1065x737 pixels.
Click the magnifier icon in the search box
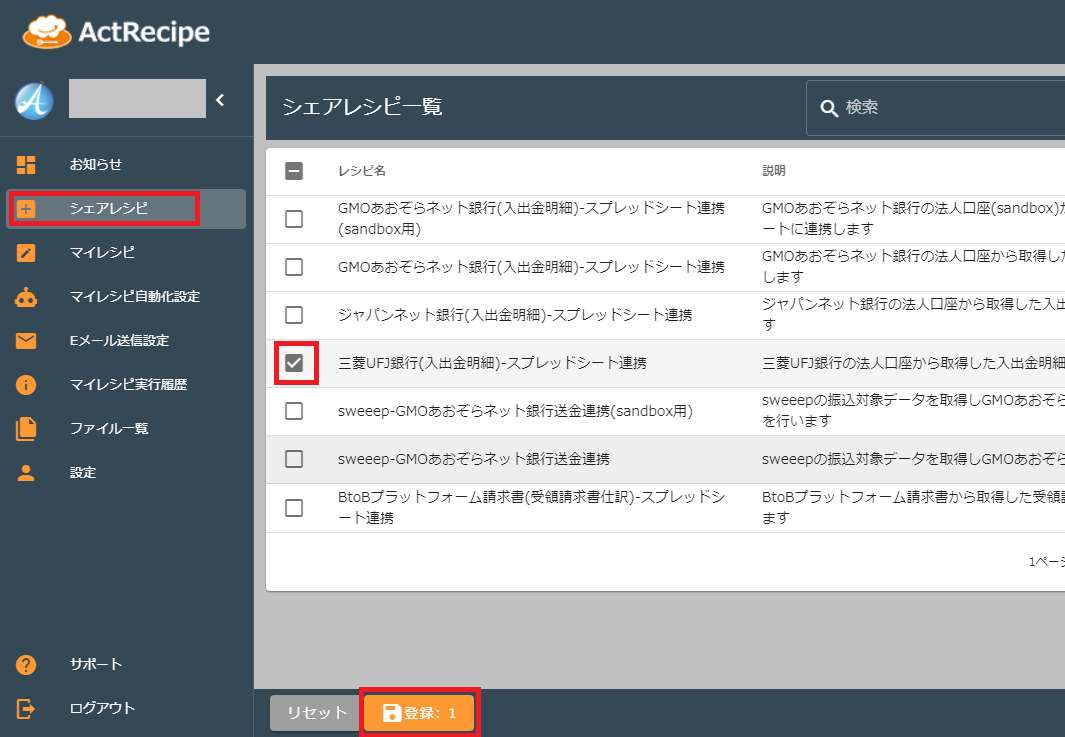[829, 108]
